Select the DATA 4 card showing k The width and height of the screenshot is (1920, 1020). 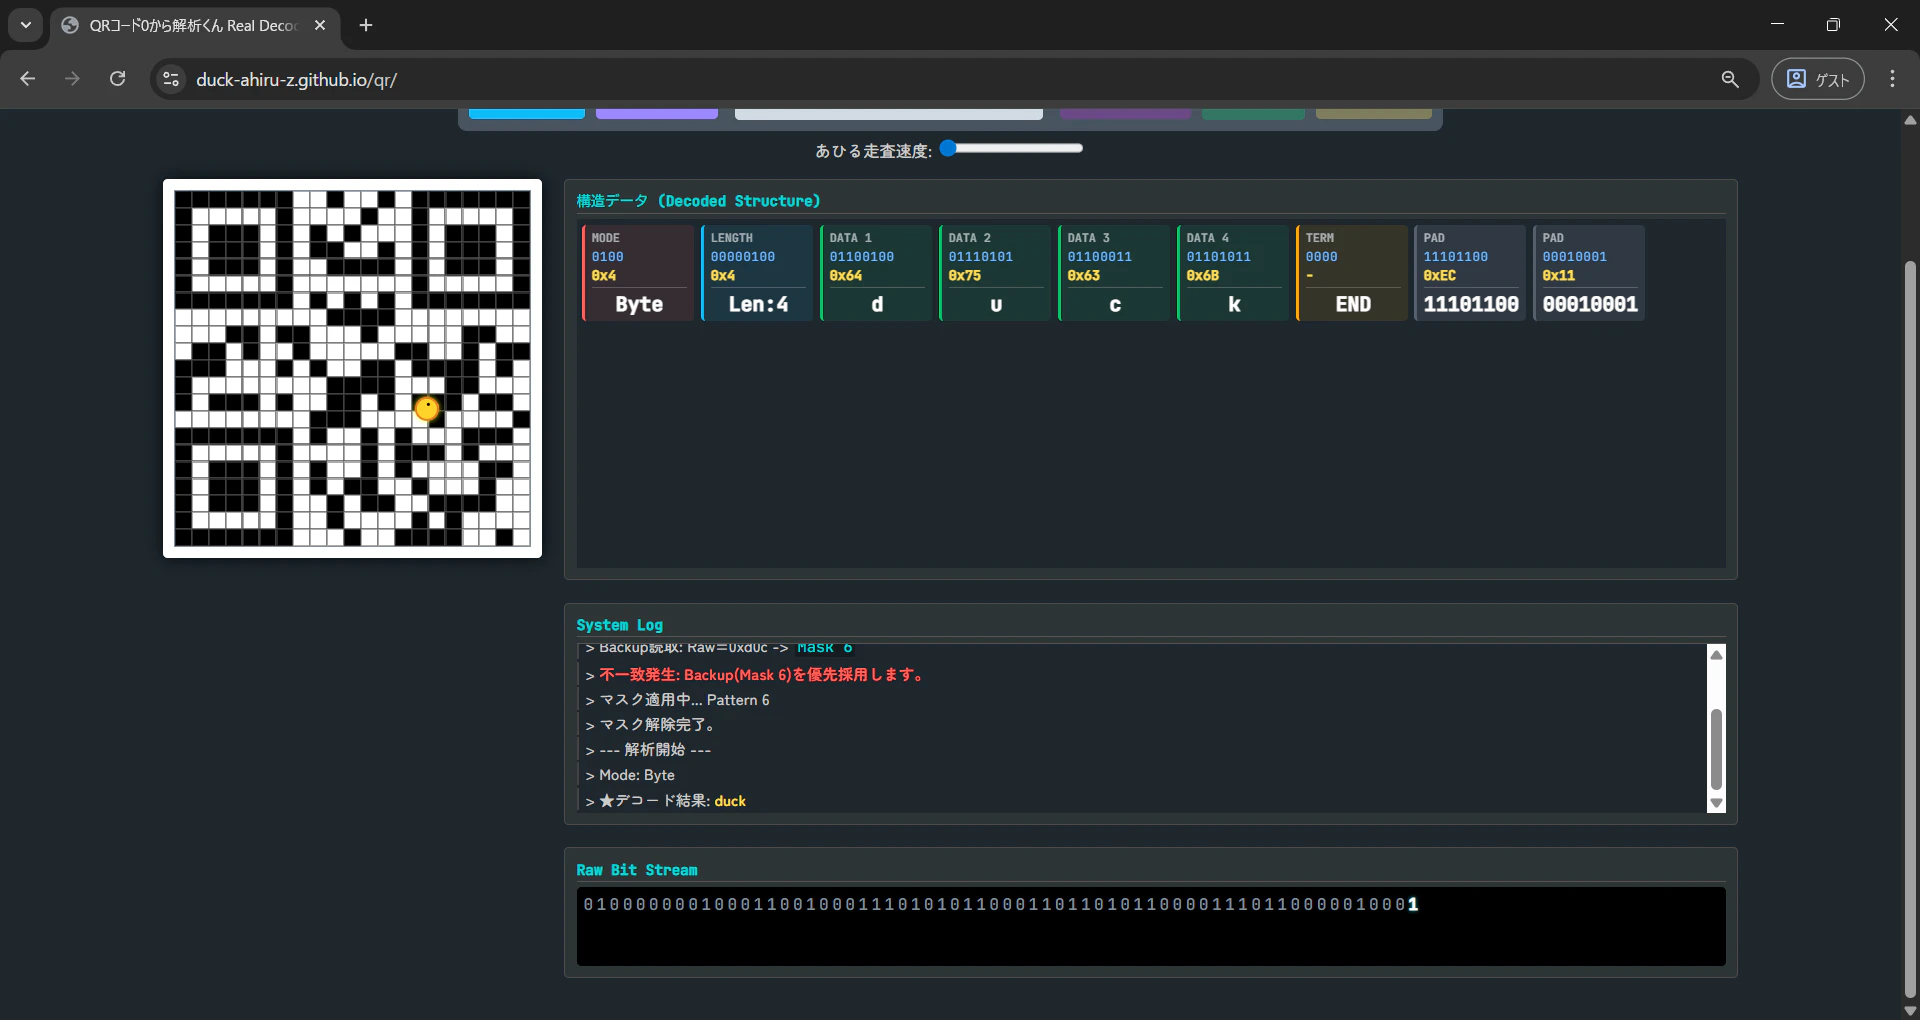(x=1233, y=273)
